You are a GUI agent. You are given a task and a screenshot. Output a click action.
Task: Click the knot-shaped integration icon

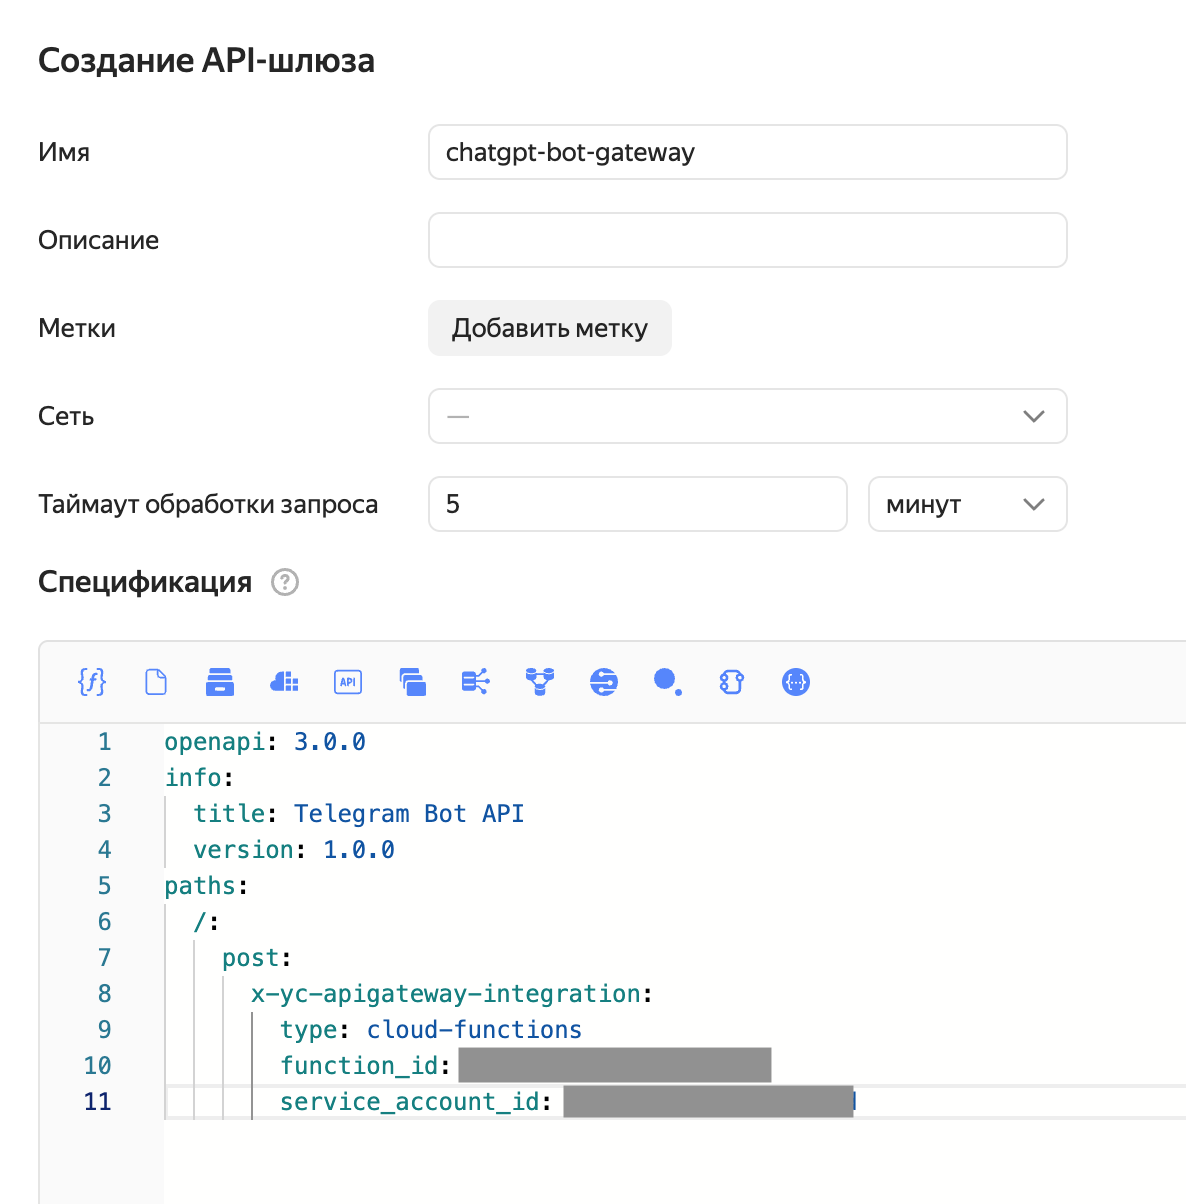coord(732,682)
